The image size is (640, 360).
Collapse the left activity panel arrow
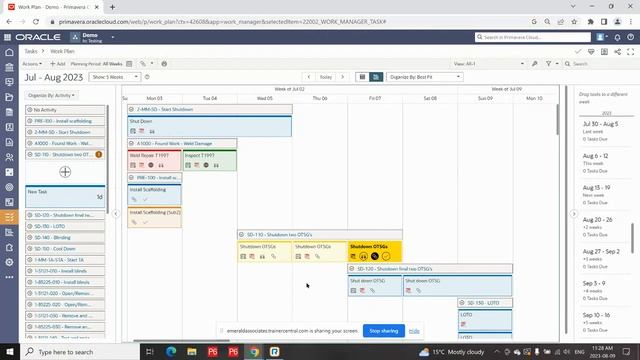click(116, 213)
